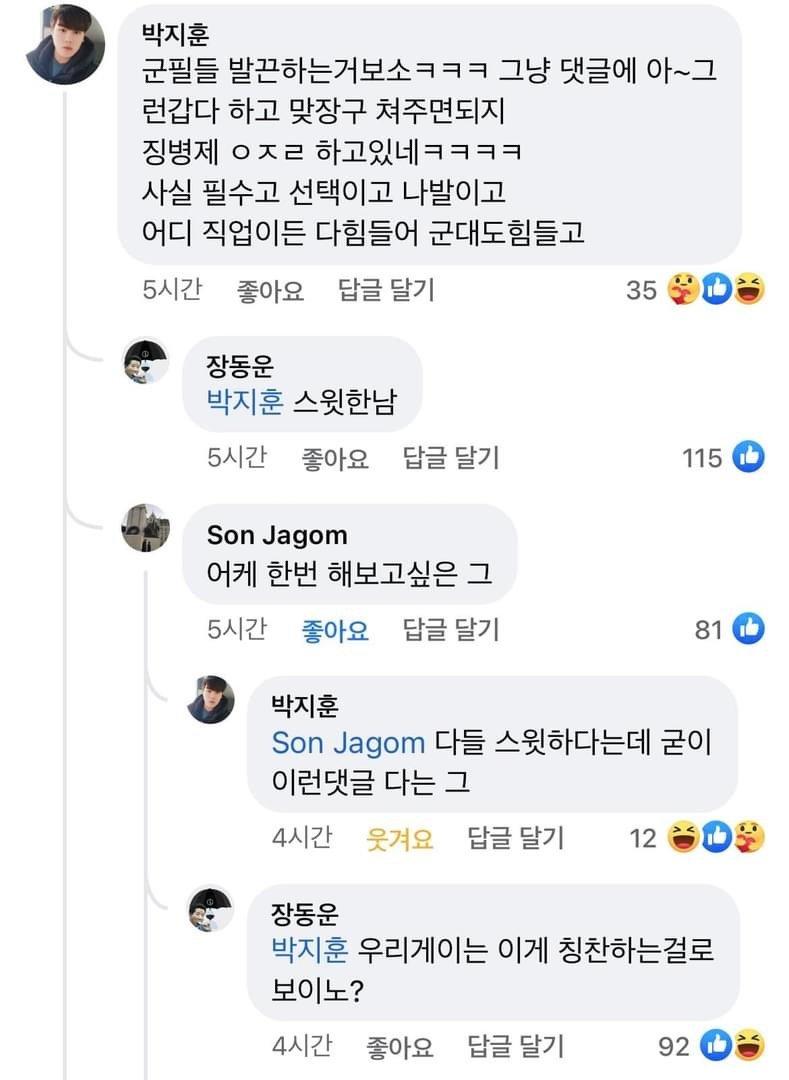Image resolution: width=789 pixels, height=1080 pixels.
Task: Click Son Jagom's profile picture
Action: pos(146,527)
